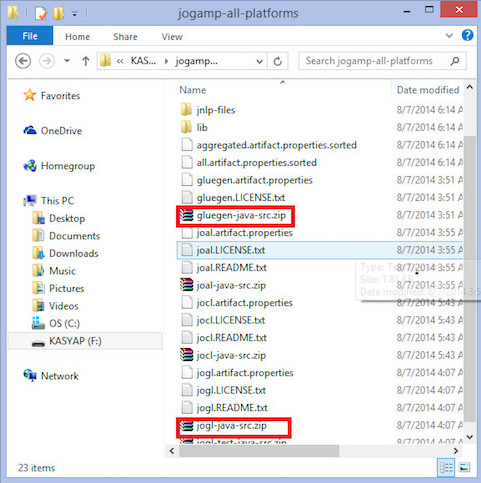Viewport: 481px width, 483px height.
Task: Go forward with the Forward arrow
Action: (47, 61)
